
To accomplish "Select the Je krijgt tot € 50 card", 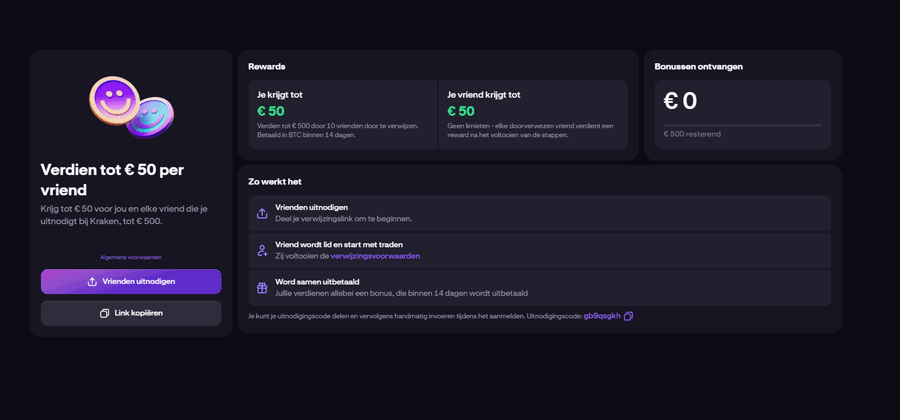I will (342, 115).
